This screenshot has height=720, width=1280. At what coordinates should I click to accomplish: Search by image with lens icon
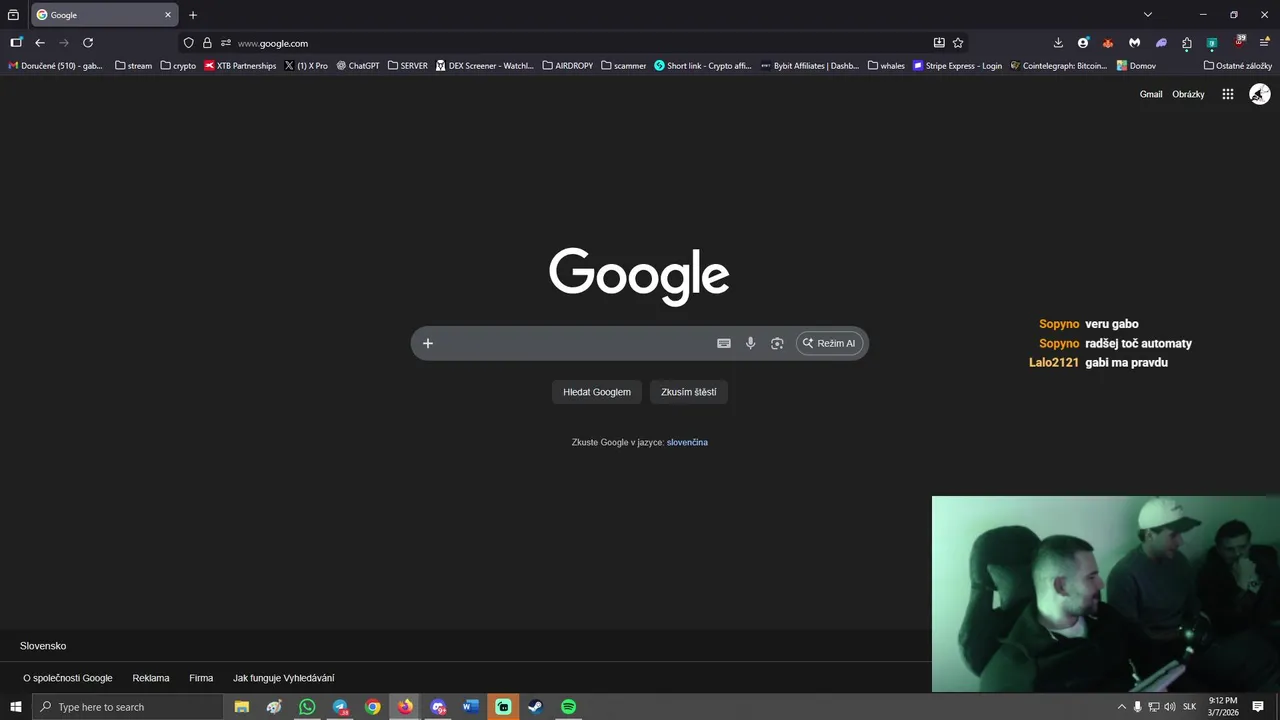(x=777, y=343)
